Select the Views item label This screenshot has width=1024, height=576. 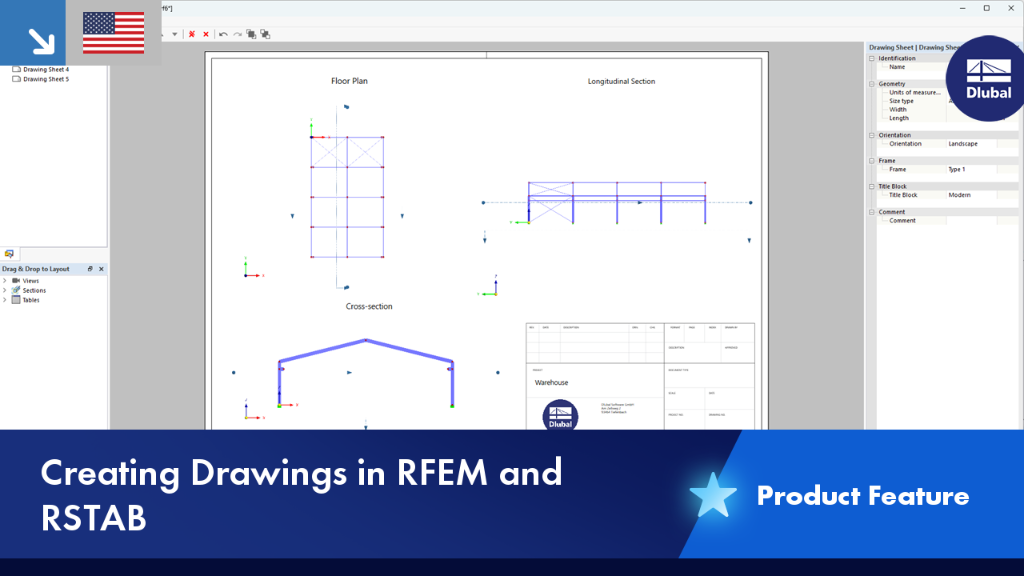(31, 281)
